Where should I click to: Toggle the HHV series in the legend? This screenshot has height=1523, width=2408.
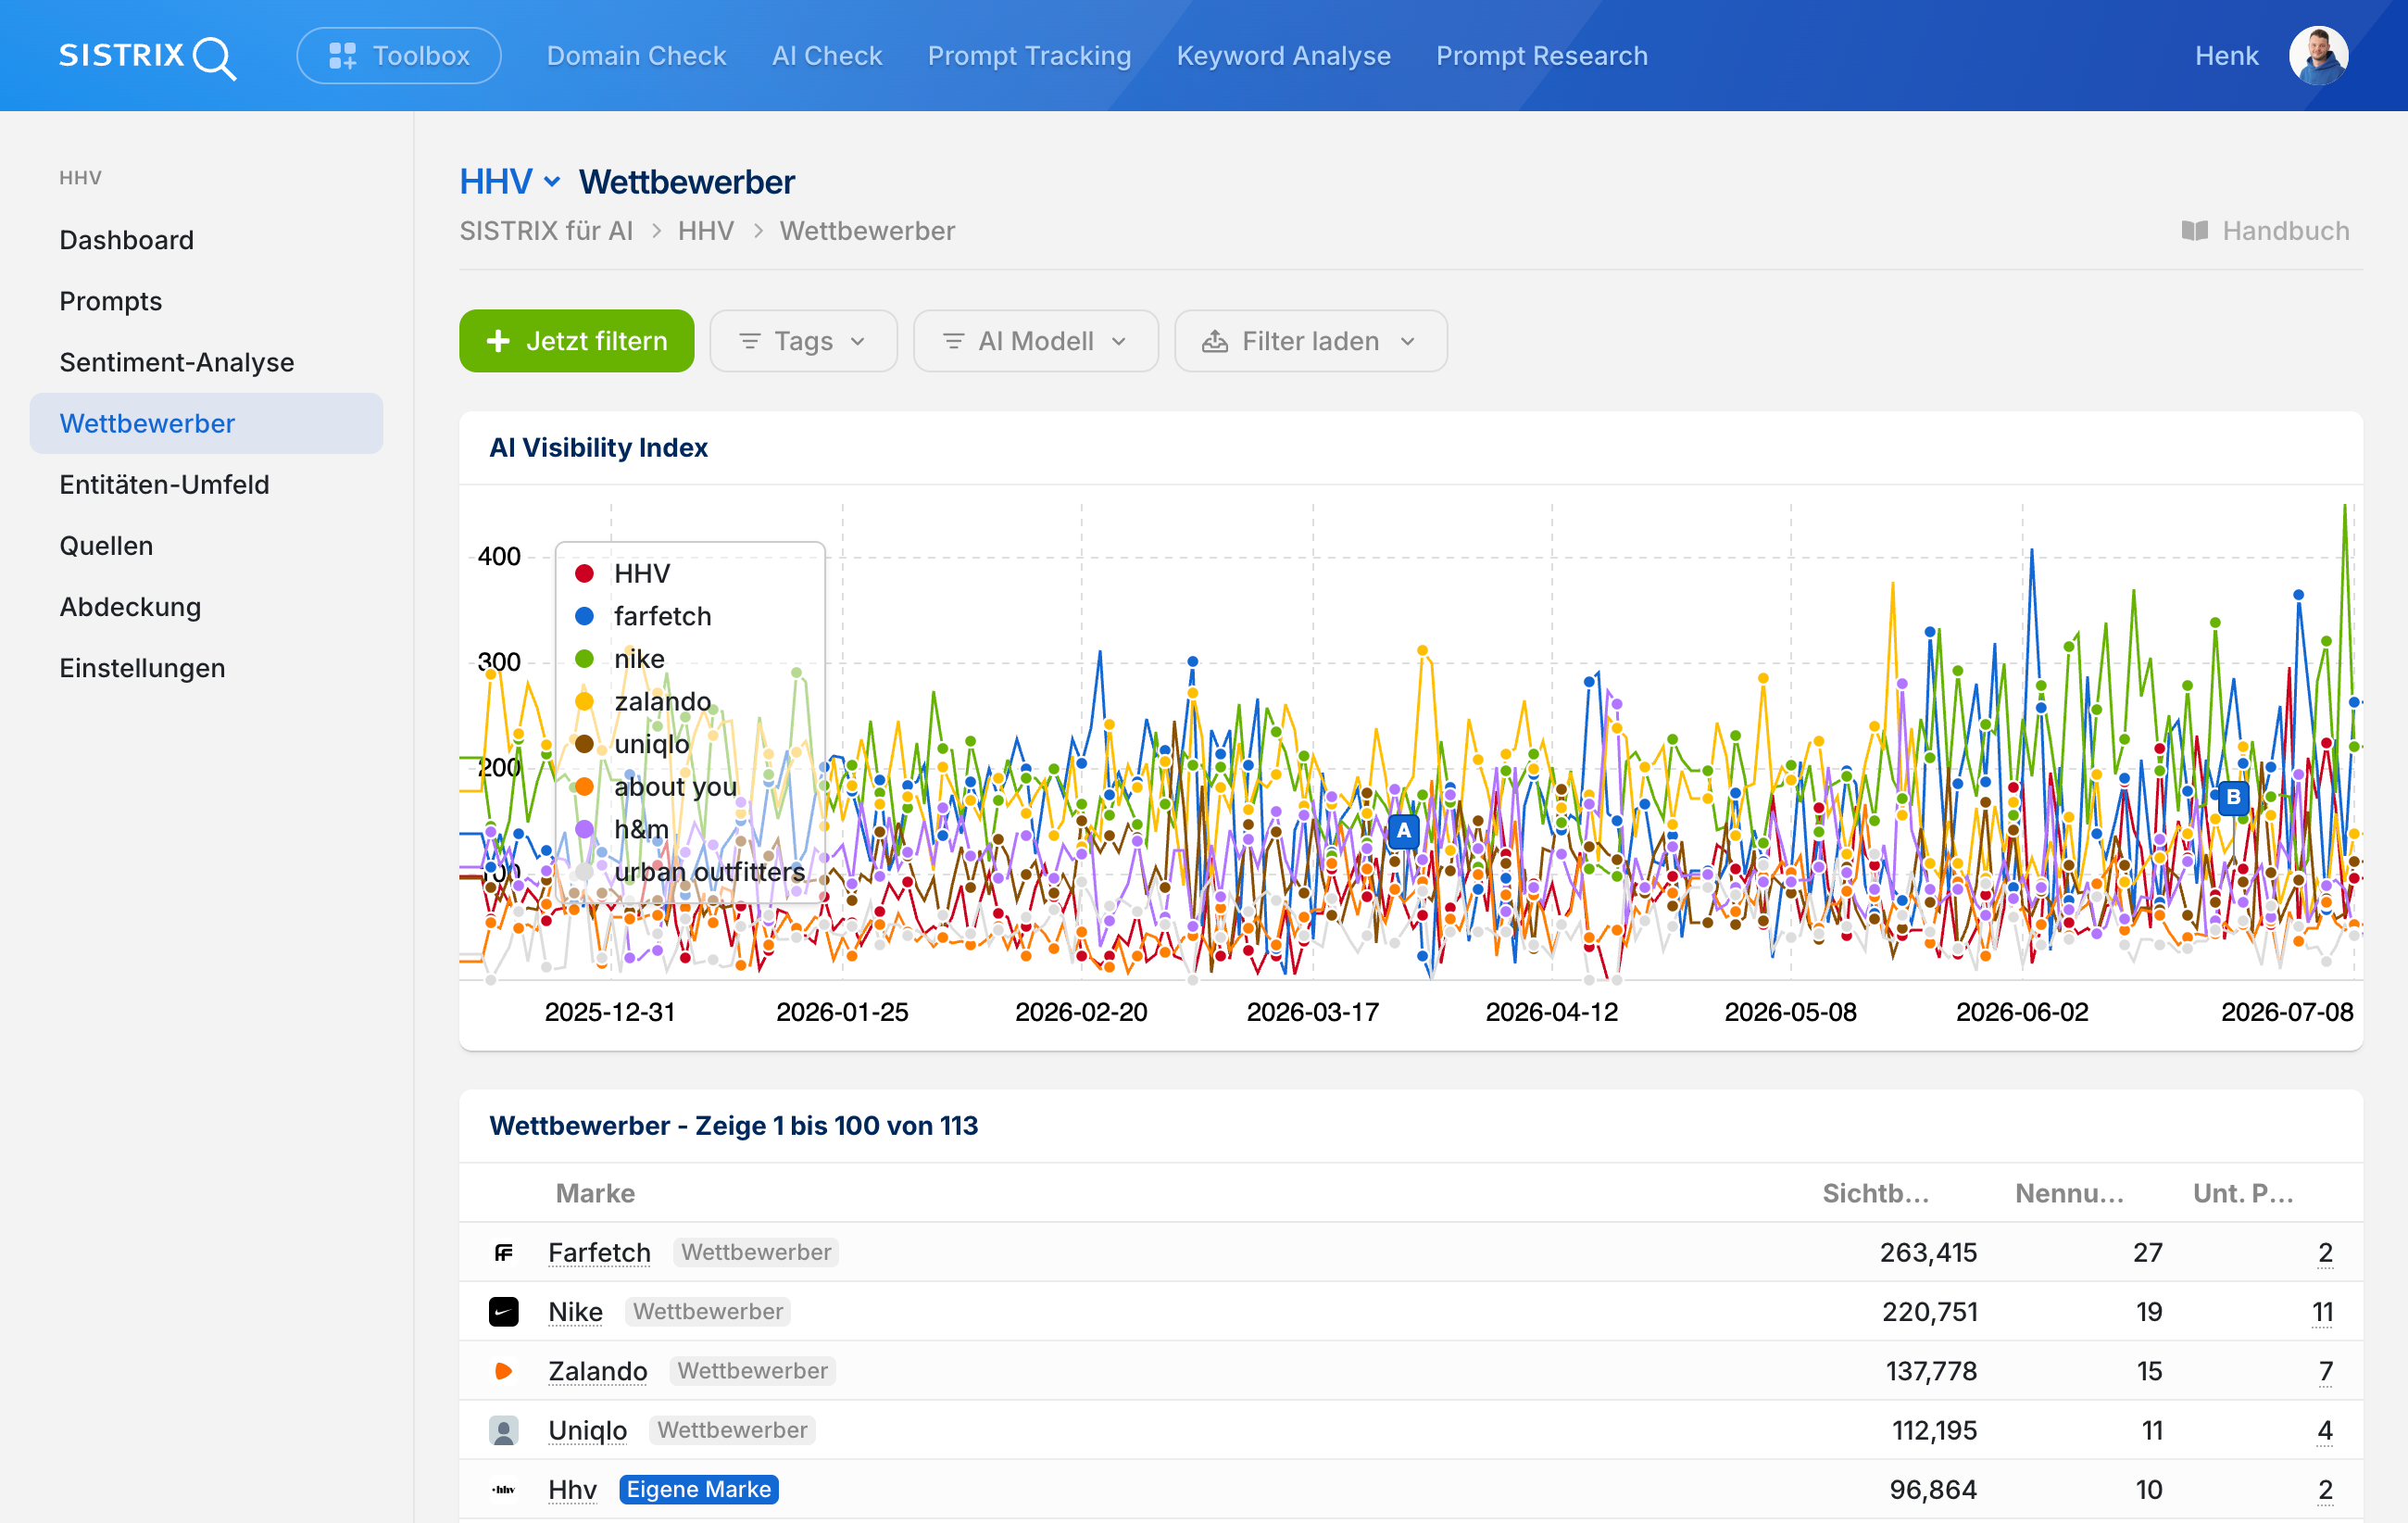(622, 573)
